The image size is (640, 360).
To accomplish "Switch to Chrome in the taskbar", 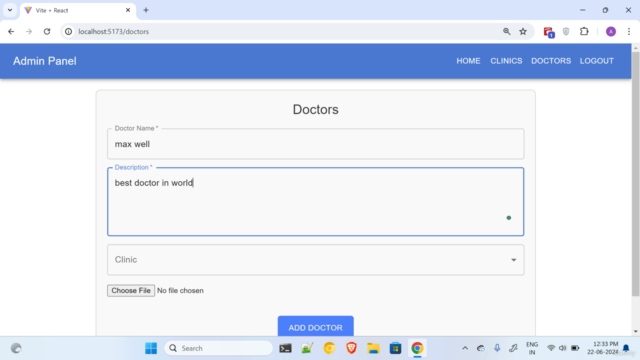I will [417, 348].
